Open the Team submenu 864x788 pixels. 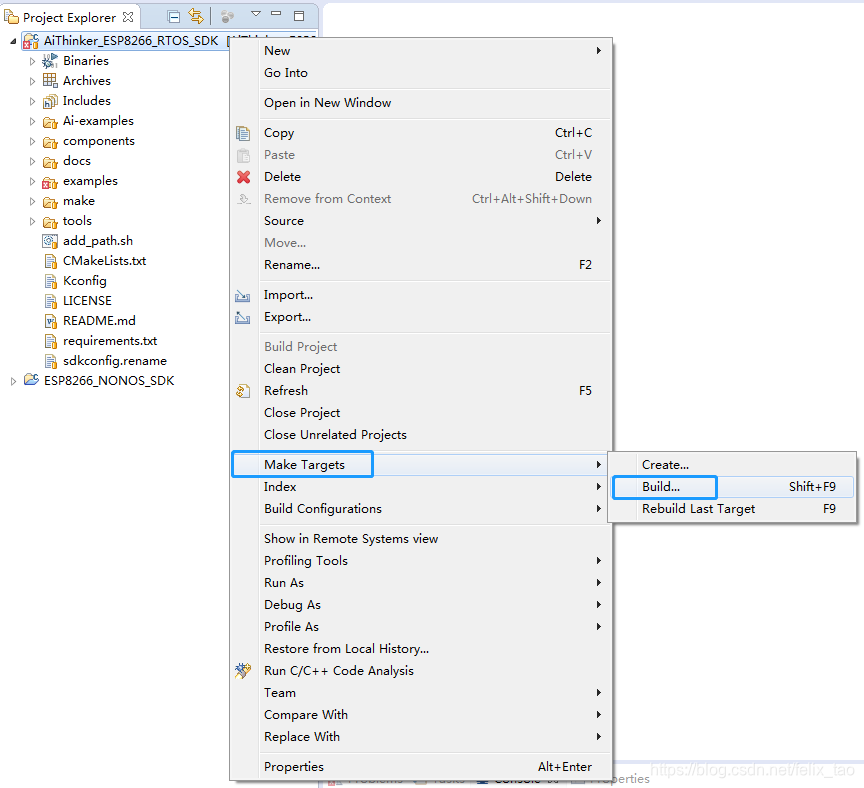pyautogui.click(x=422, y=693)
